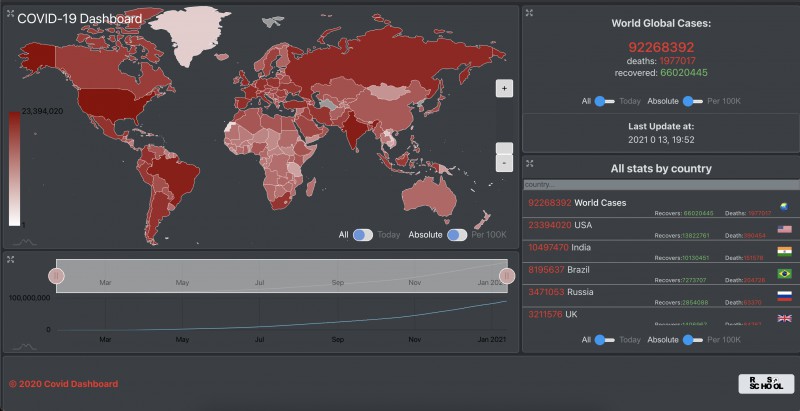Expand the map panel to fullscreen
This screenshot has height=411, width=800.
[x=10, y=13]
